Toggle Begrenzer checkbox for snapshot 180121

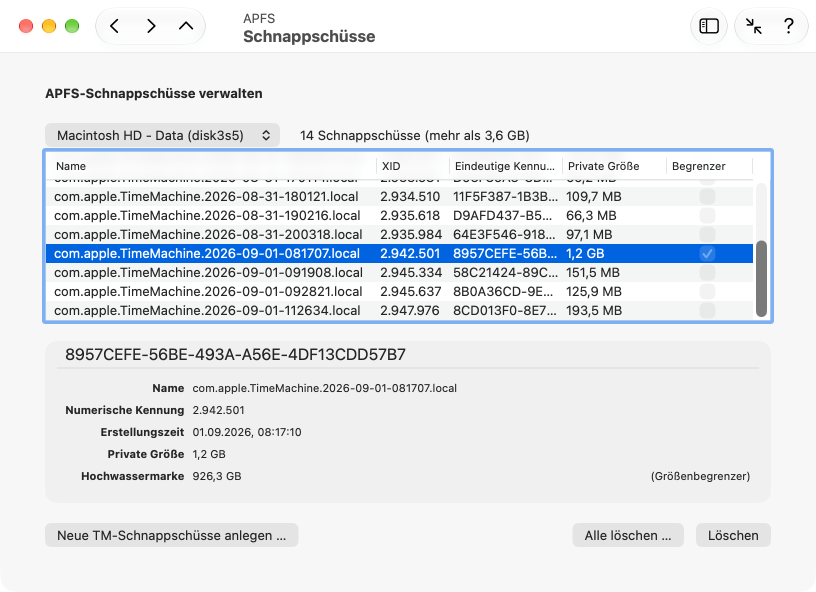click(707, 197)
